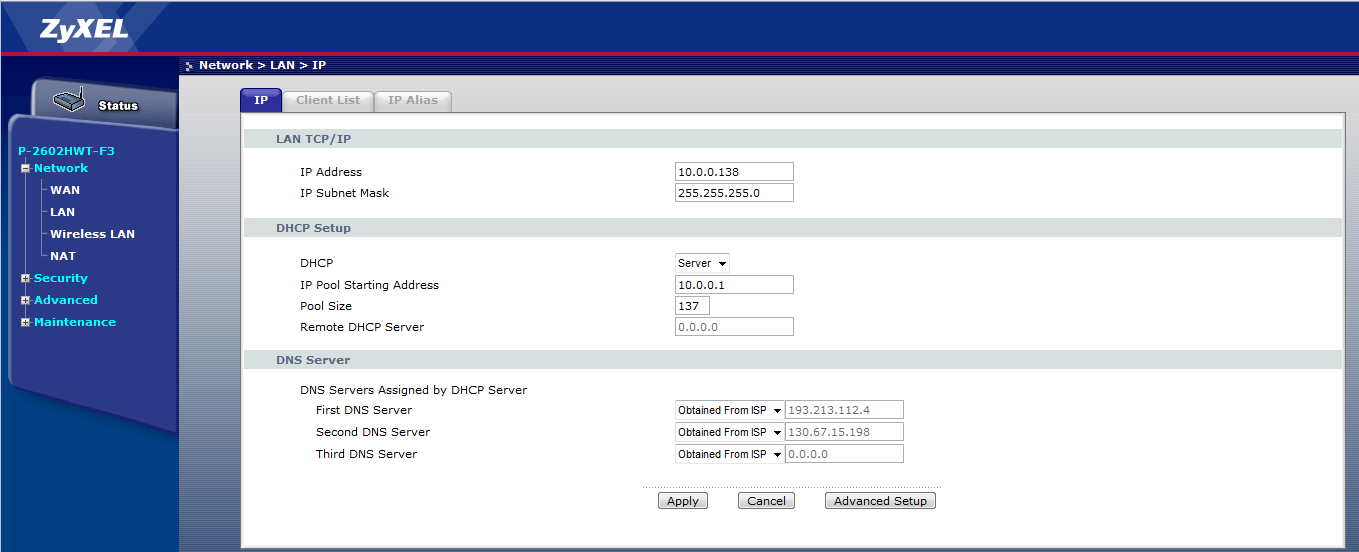The height and width of the screenshot is (552, 1359).
Task: Click the IP Address input field
Action: (x=734, y=172)
